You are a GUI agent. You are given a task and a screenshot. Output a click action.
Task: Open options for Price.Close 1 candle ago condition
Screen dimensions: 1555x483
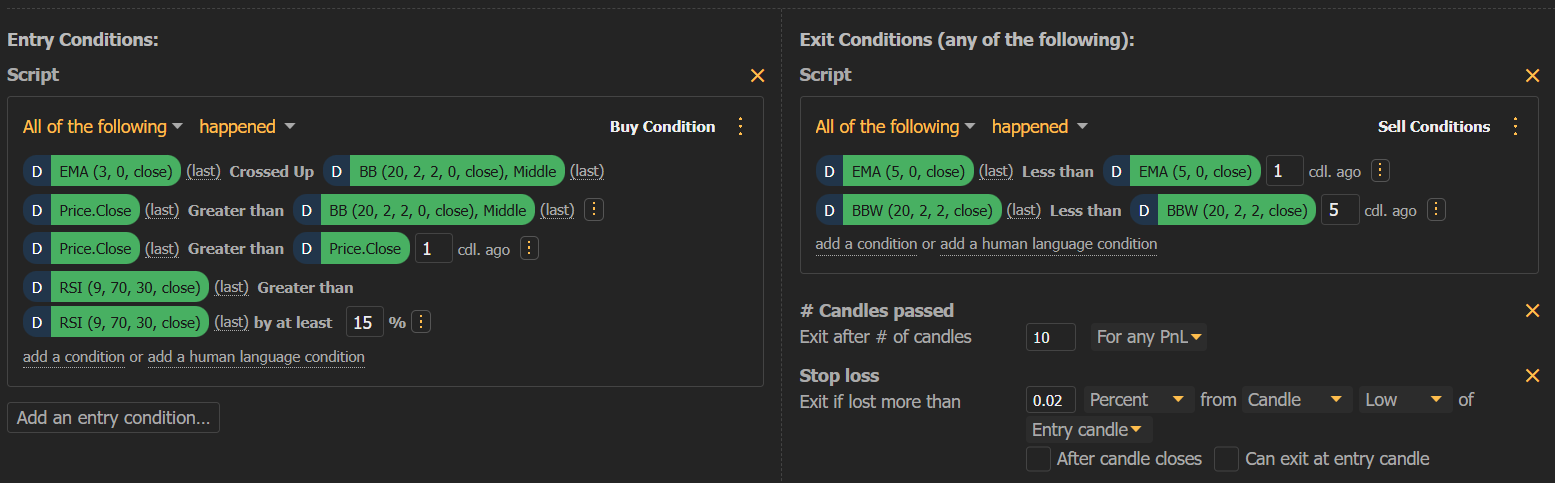(529, 248)
